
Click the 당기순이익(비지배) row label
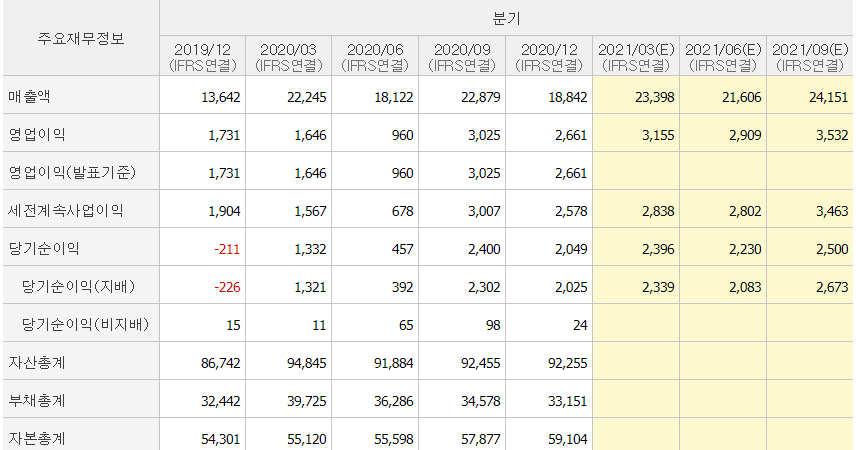click(x=86, y=324)
